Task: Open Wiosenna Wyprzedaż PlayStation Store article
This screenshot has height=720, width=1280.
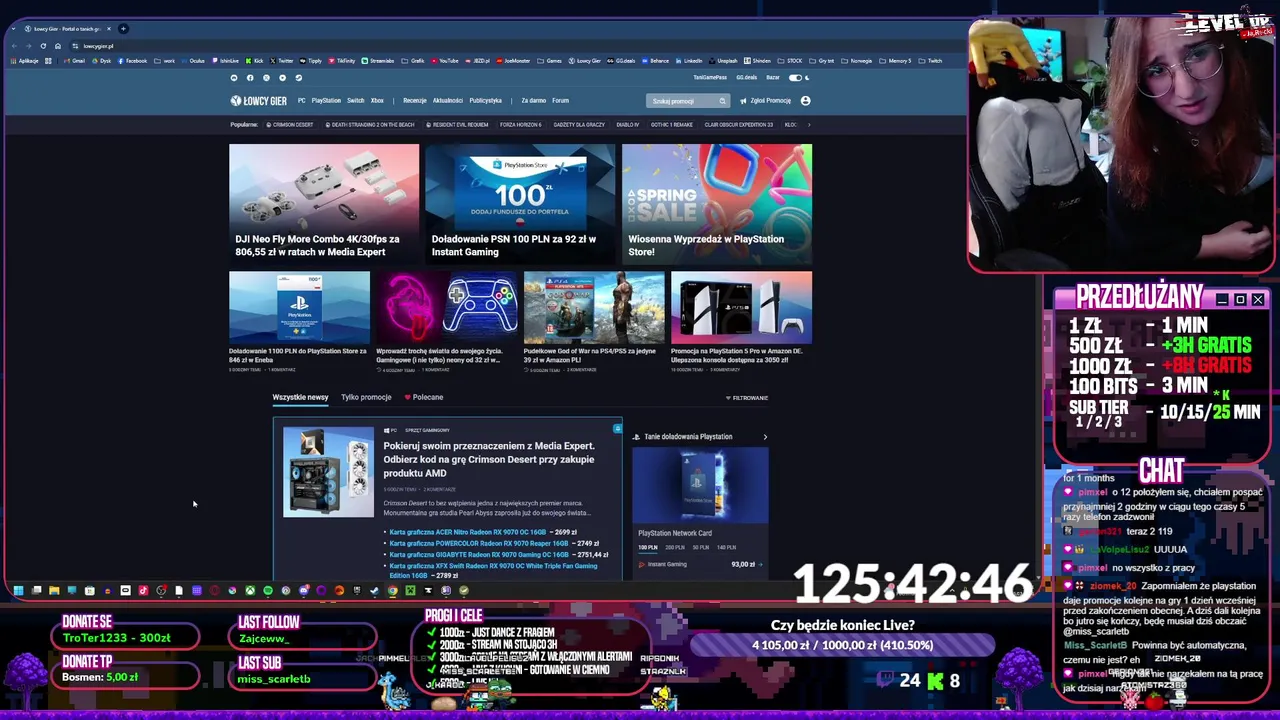Action: point(717,203)
